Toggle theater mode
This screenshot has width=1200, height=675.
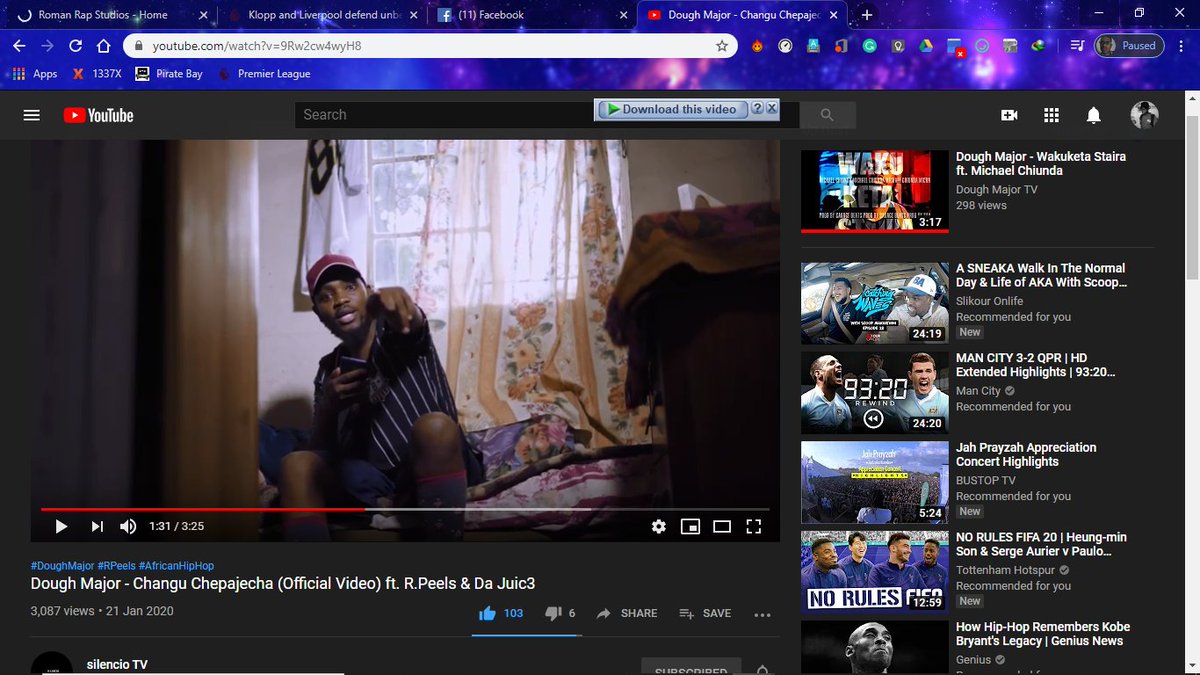tap(721, 526)
